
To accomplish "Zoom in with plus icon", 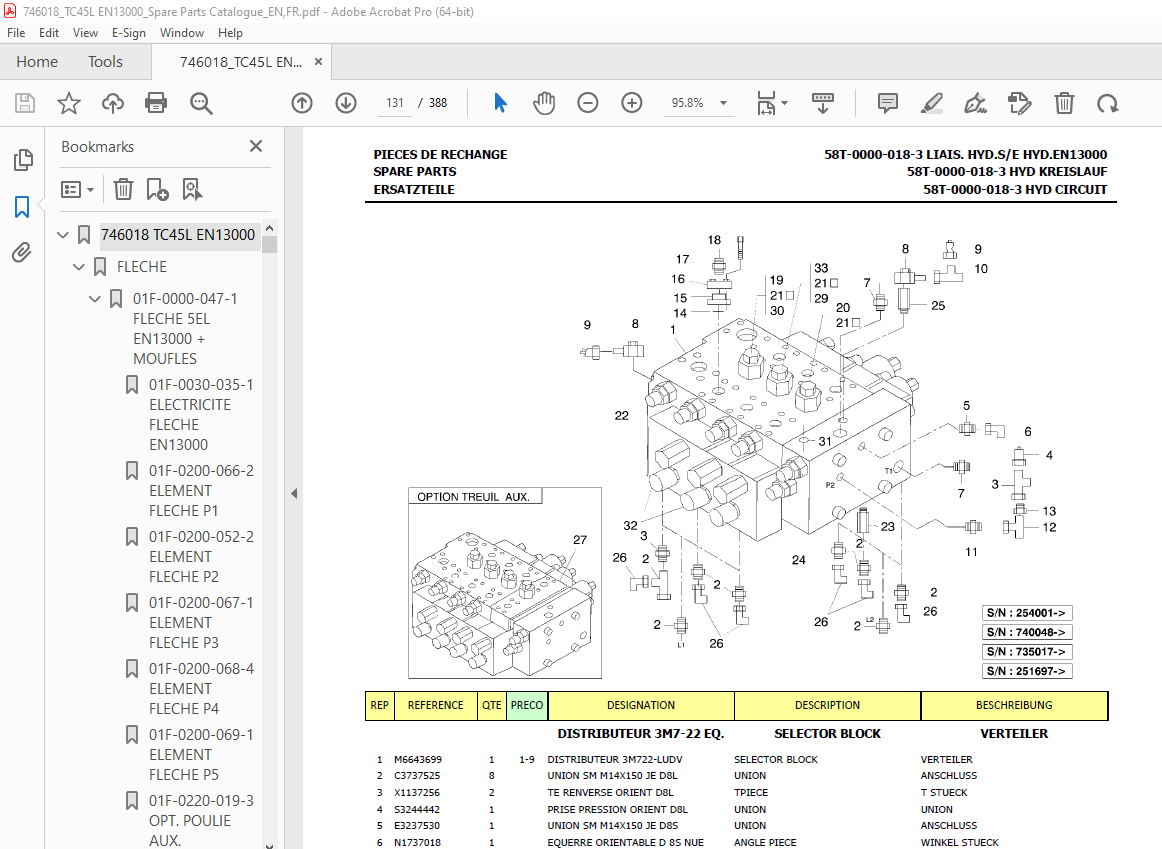I will point(631,103).
